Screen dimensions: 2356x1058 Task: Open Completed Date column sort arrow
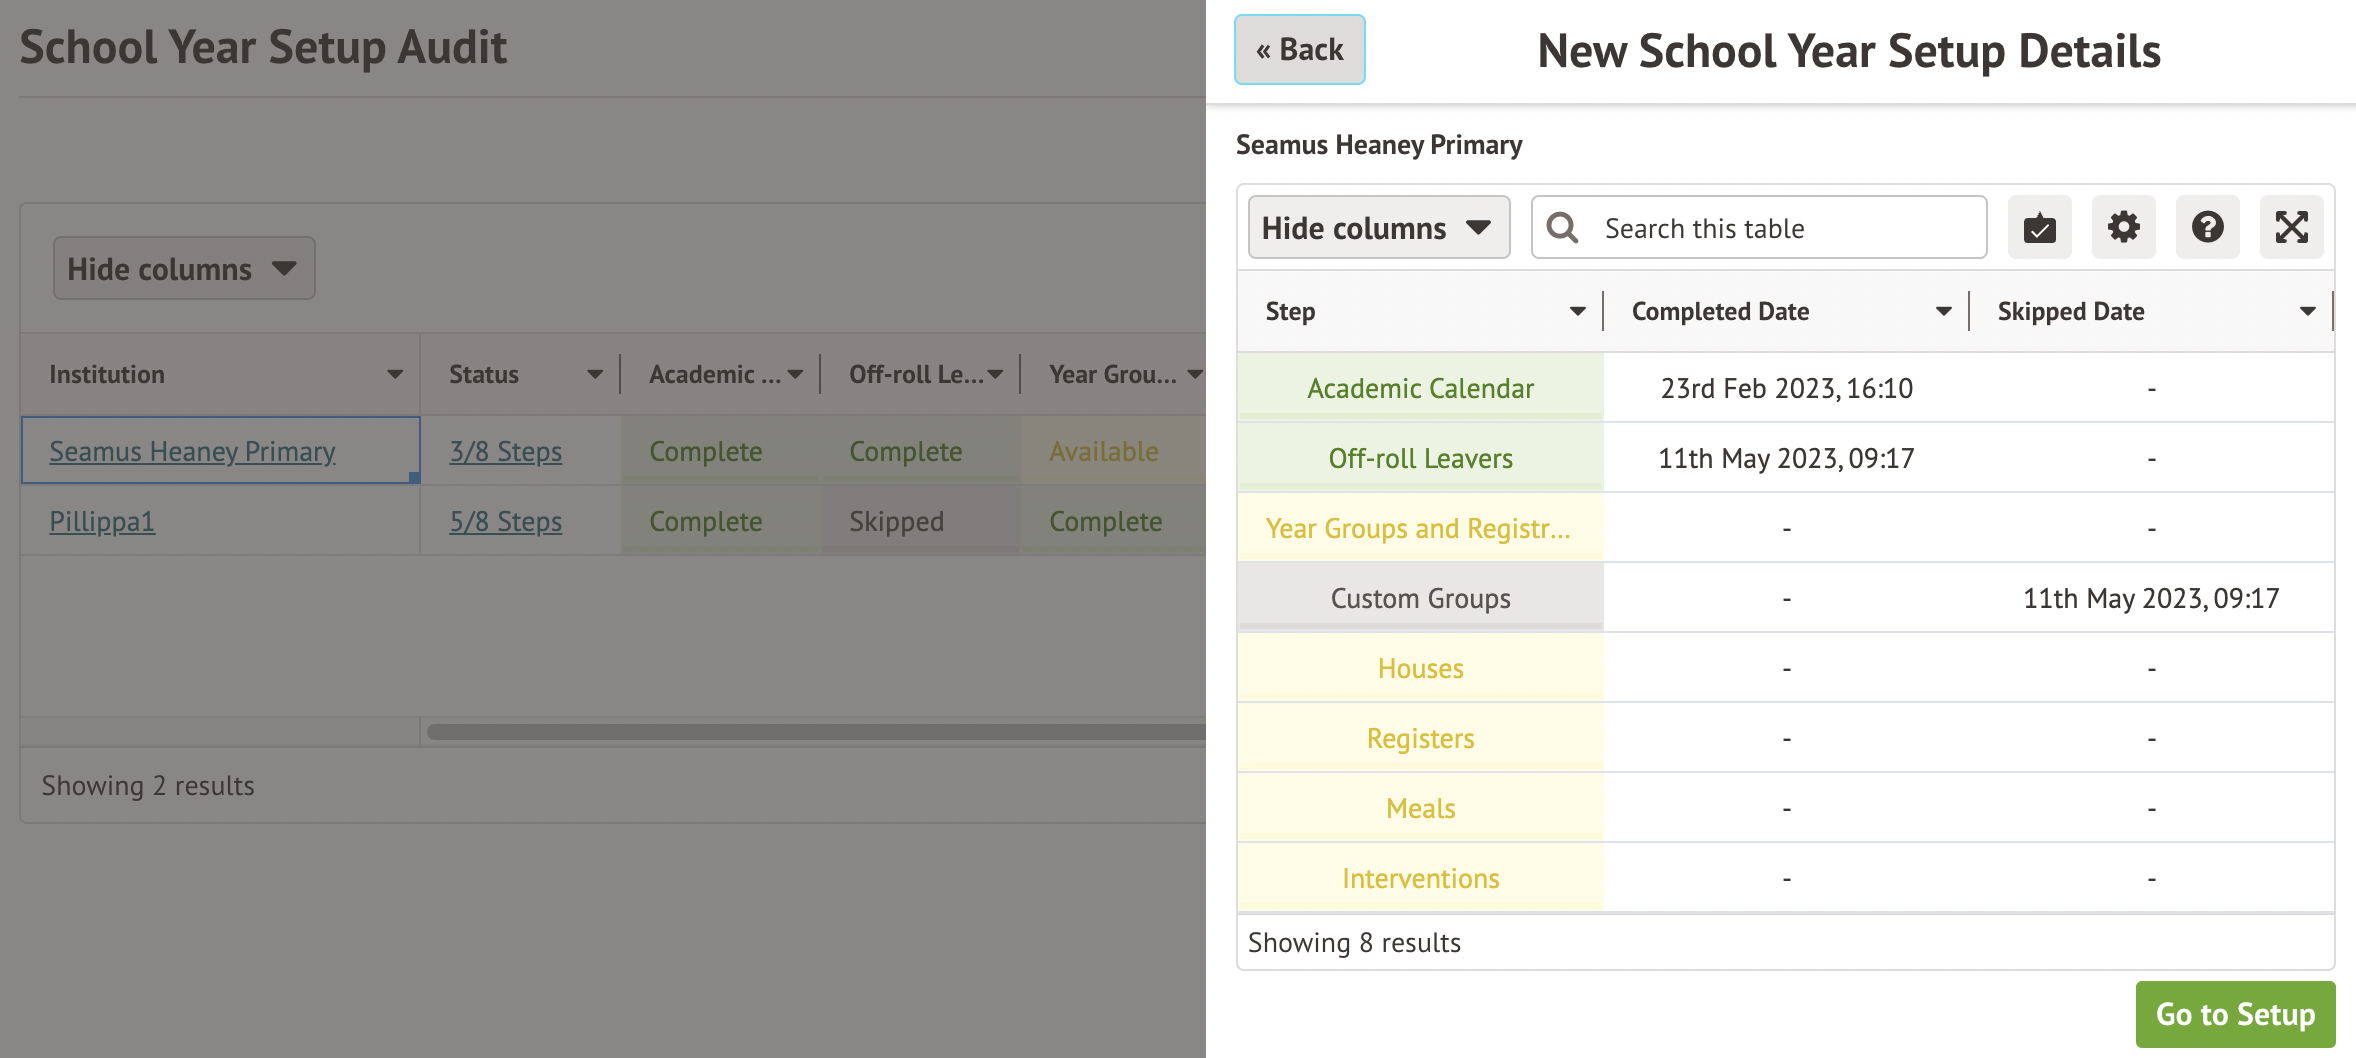(1943, 312)
